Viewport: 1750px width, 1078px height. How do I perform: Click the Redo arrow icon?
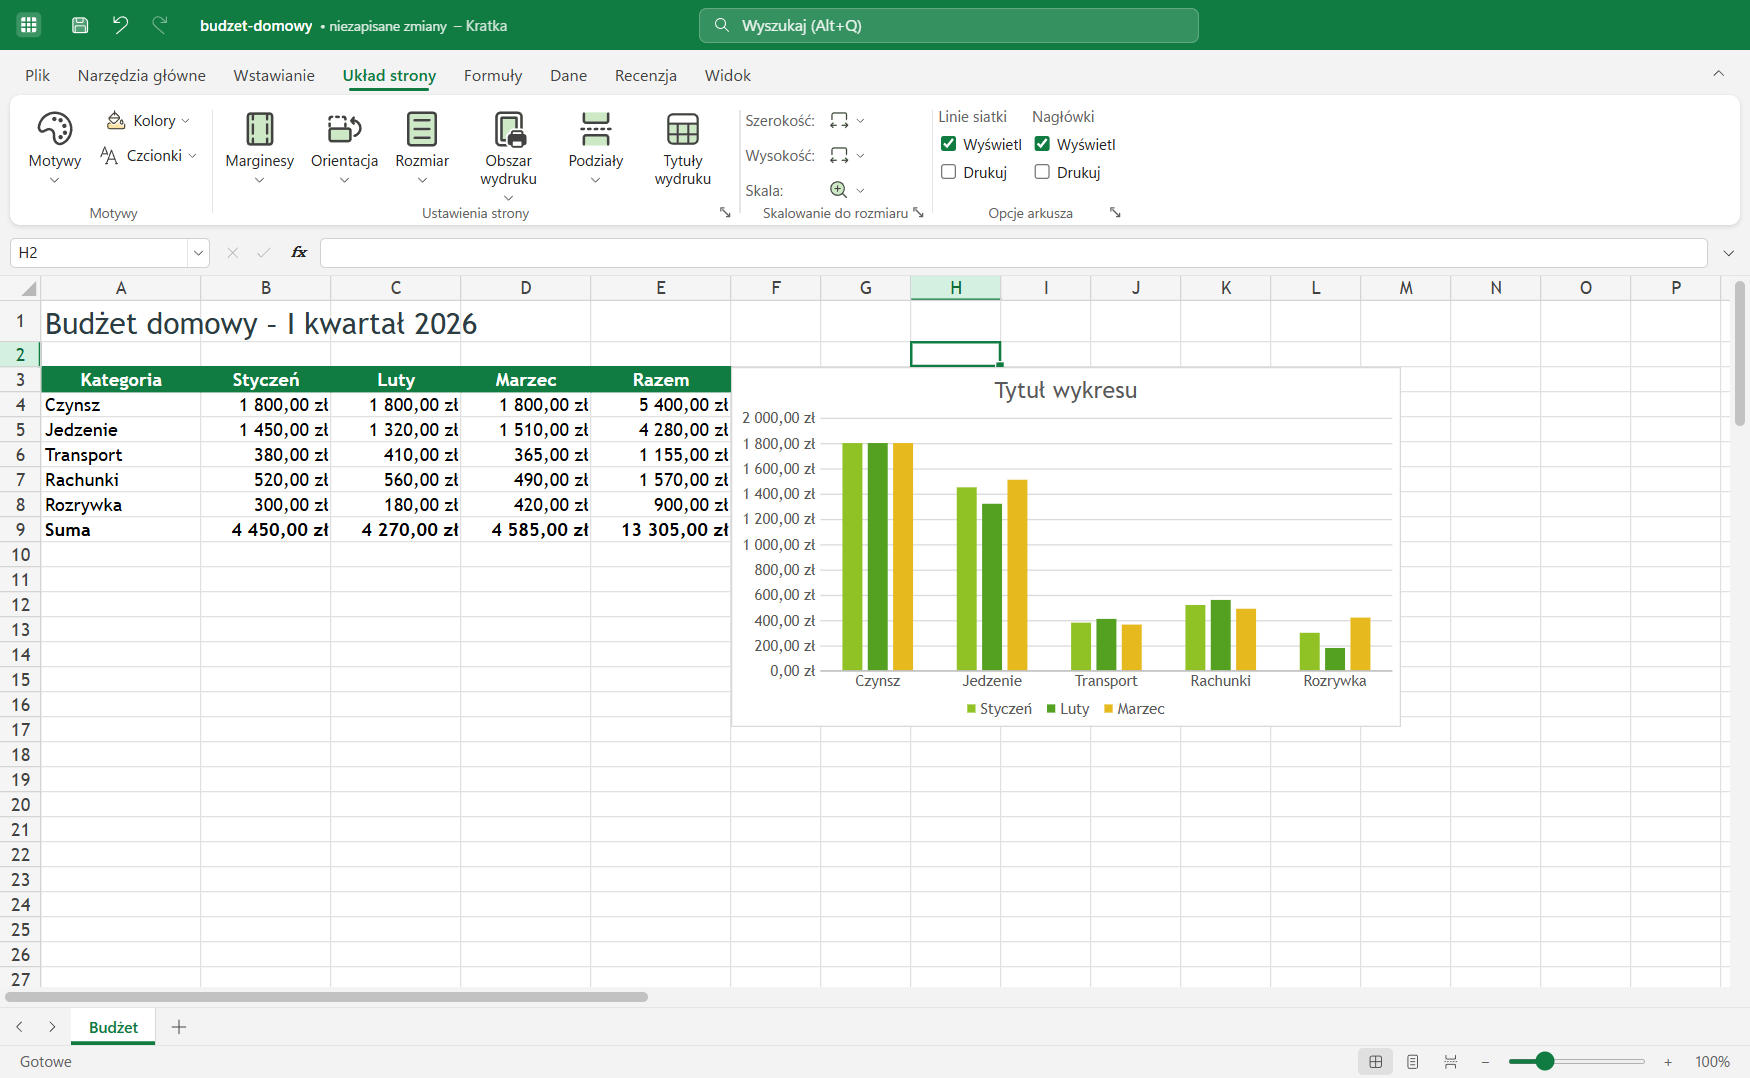160,25
